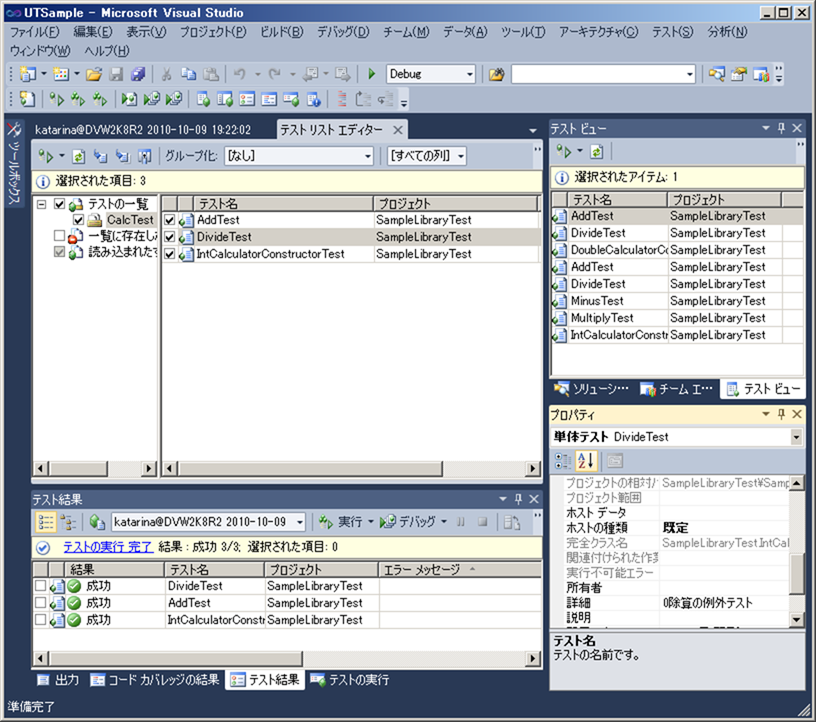Open the 実行 run dropdown arrow
The image size is (816, 722).
pyautogui.click(x=371, y=522)
